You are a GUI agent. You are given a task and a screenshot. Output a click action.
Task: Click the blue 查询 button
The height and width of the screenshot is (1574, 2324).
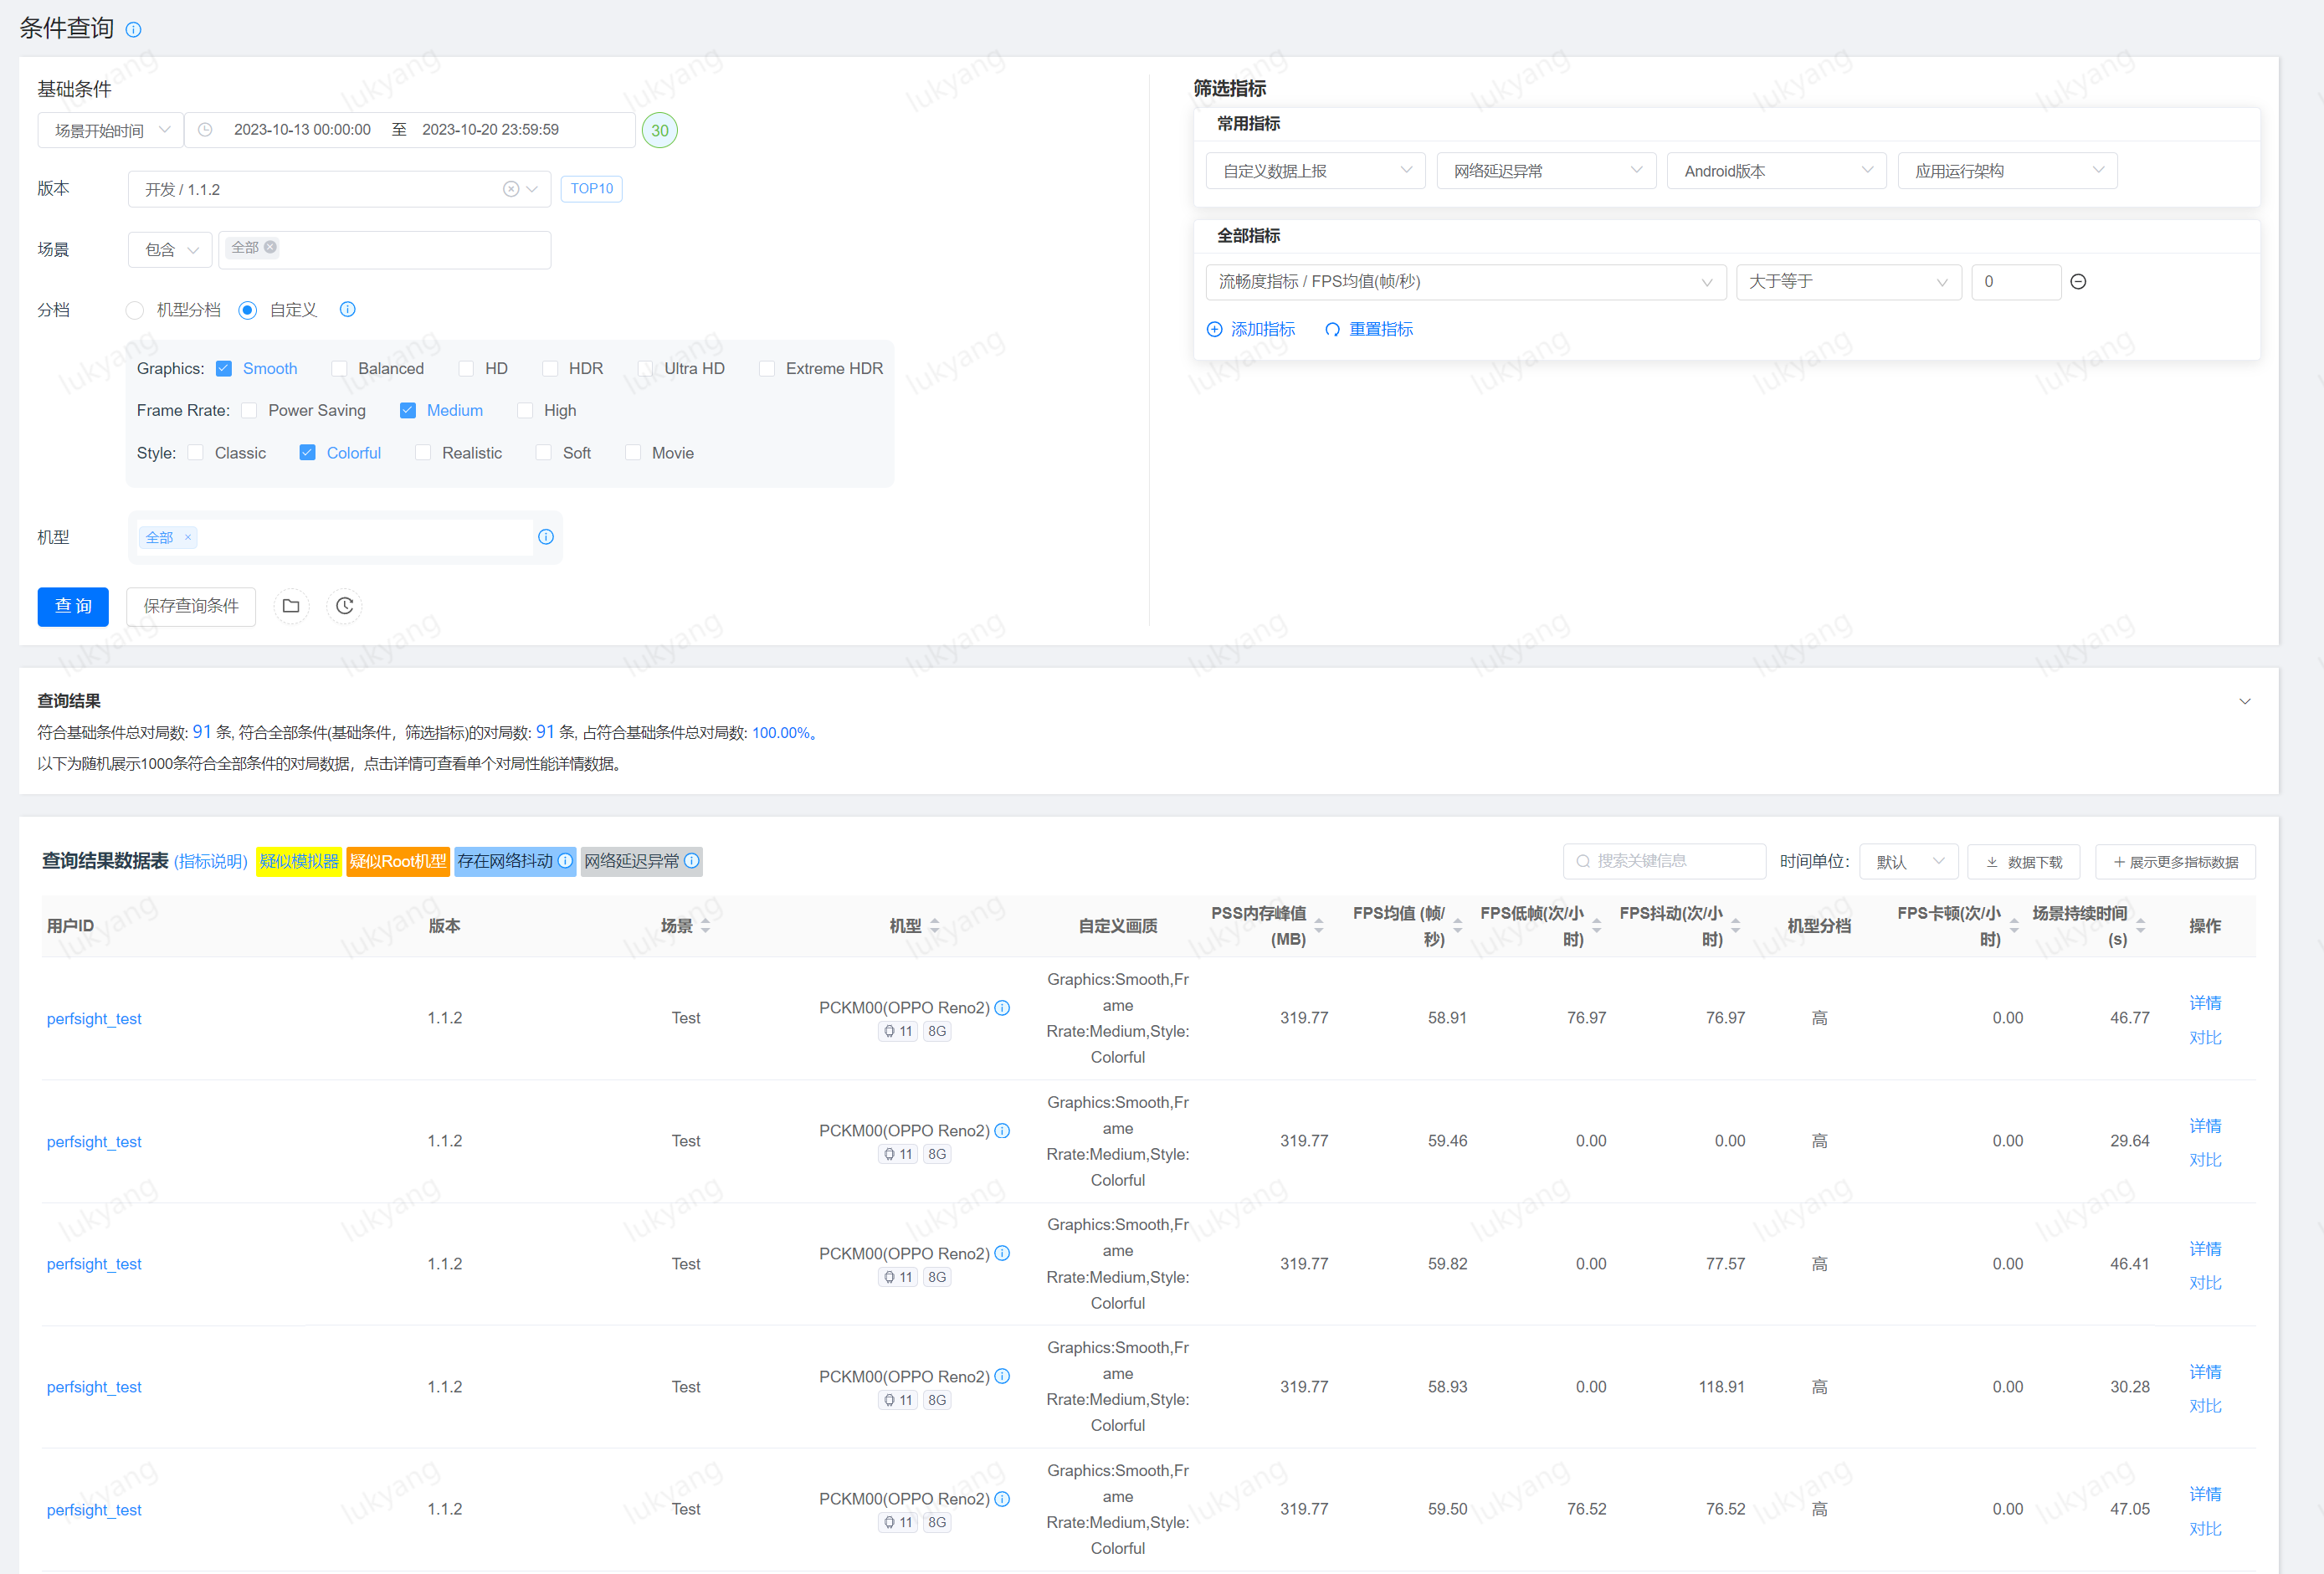(x=73, y=606)
